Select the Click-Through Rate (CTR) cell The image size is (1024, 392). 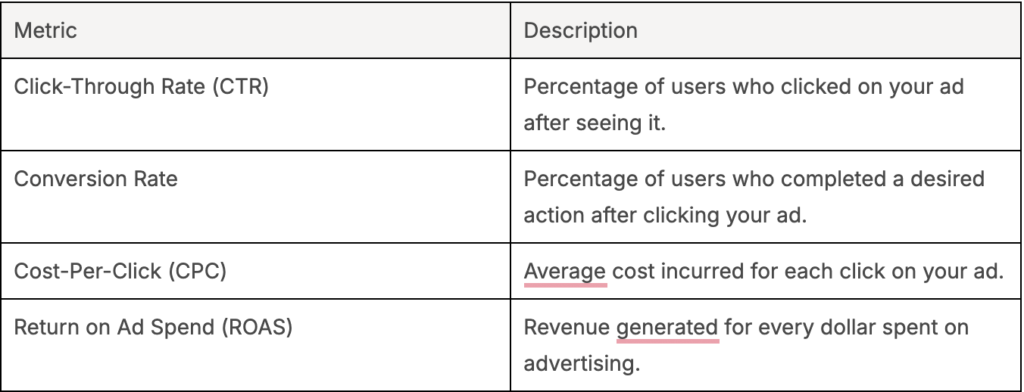pos(255,105)
